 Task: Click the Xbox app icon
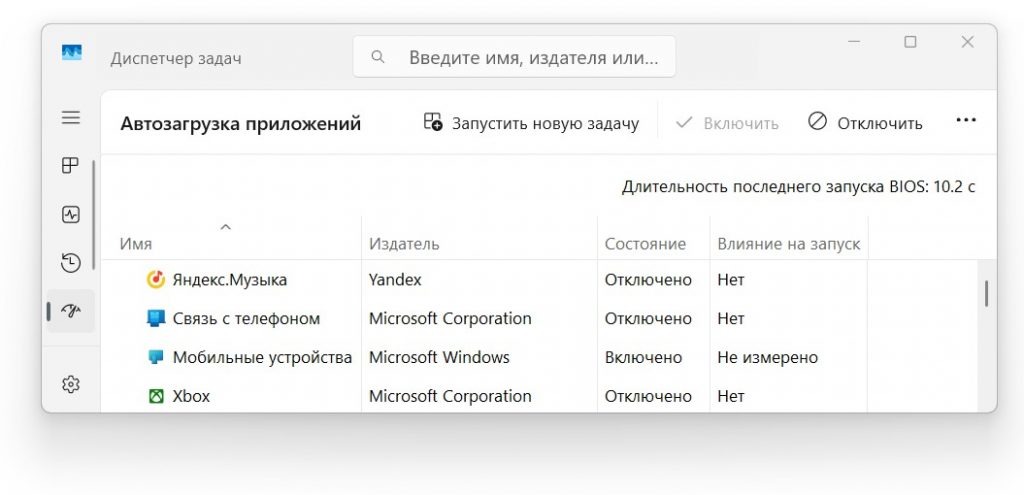click(155, 396)
